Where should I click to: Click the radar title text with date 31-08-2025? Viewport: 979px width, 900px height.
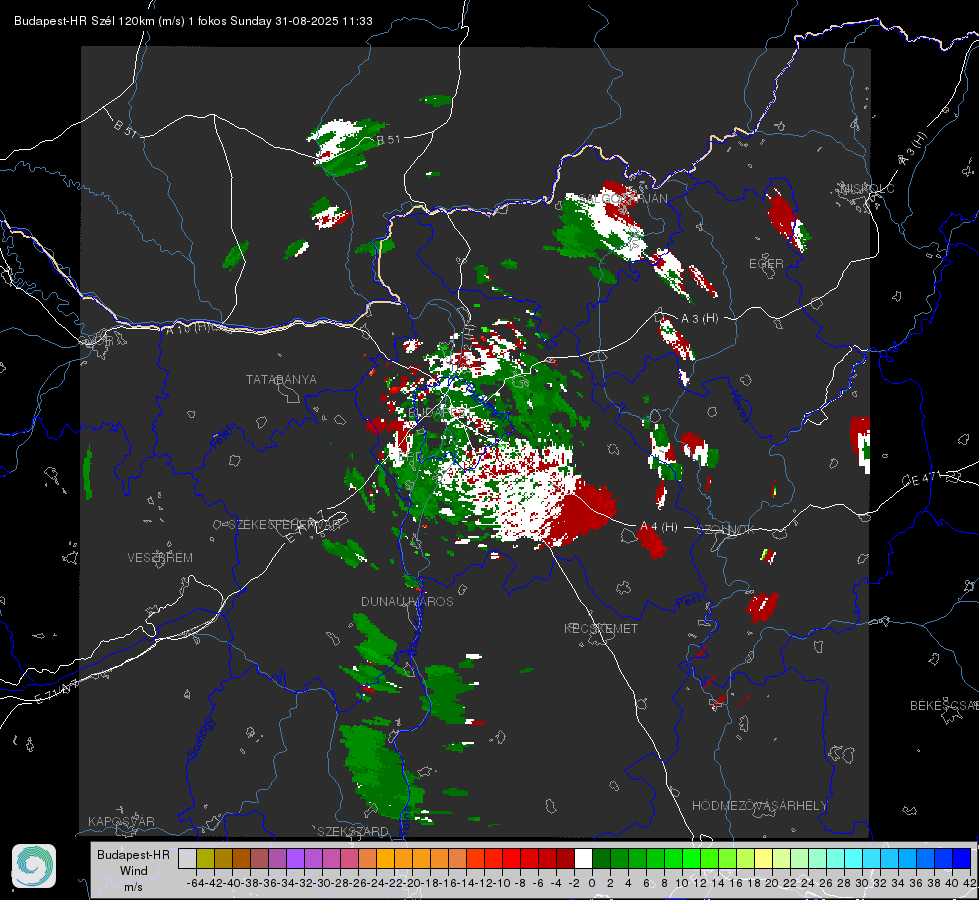tap(193, 21)
